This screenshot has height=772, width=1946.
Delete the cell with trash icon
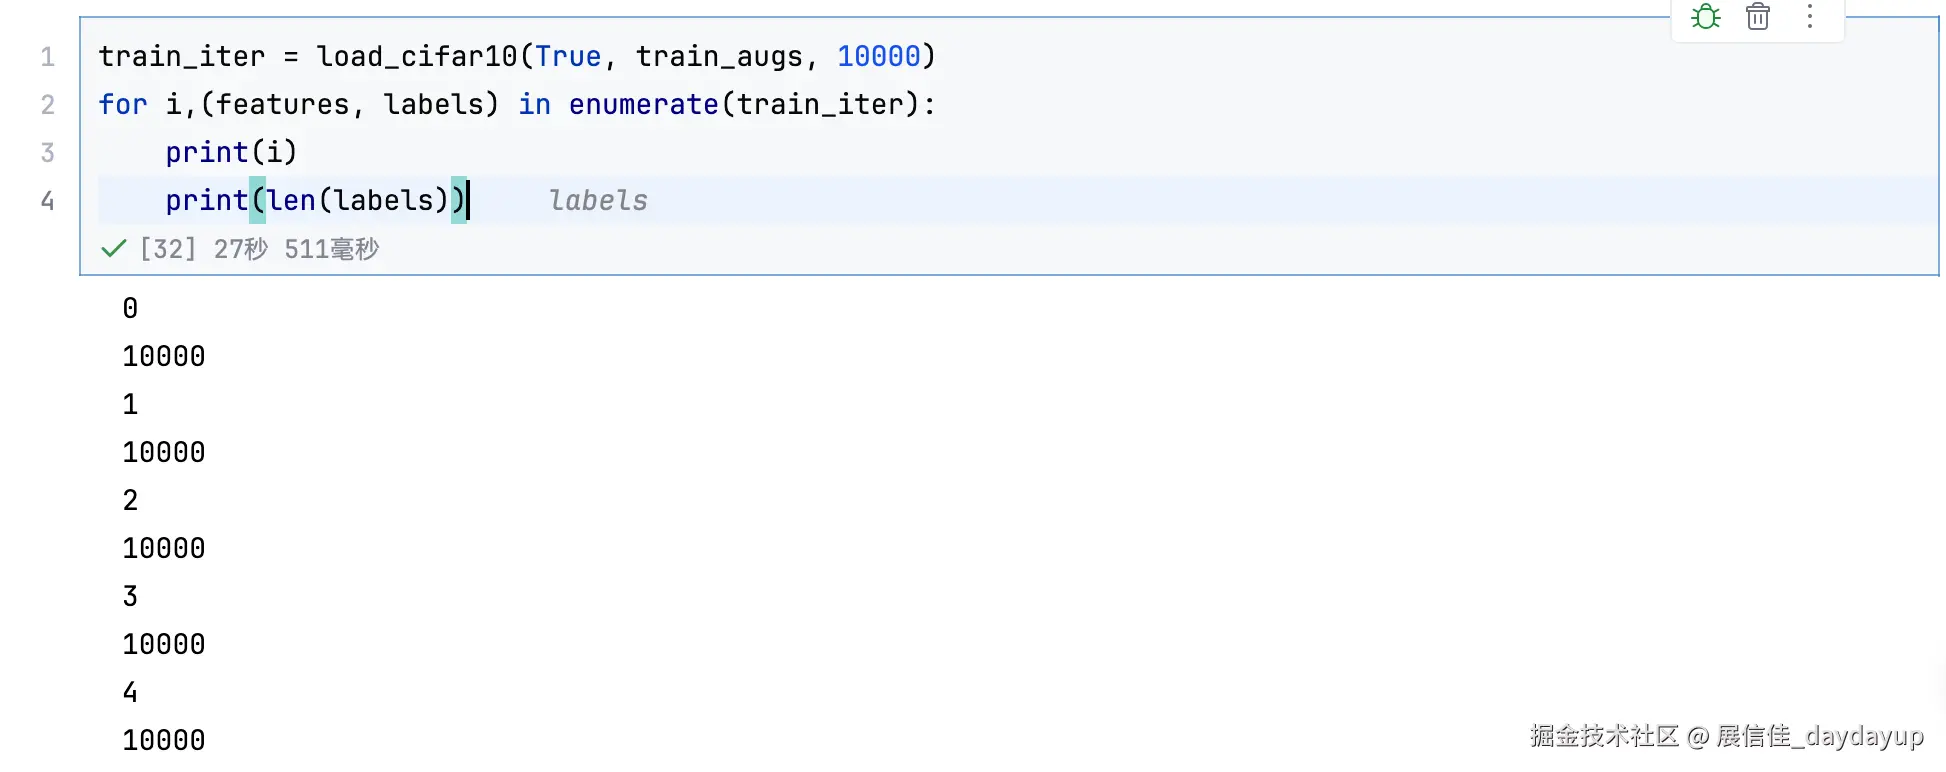pos(1758,17)
